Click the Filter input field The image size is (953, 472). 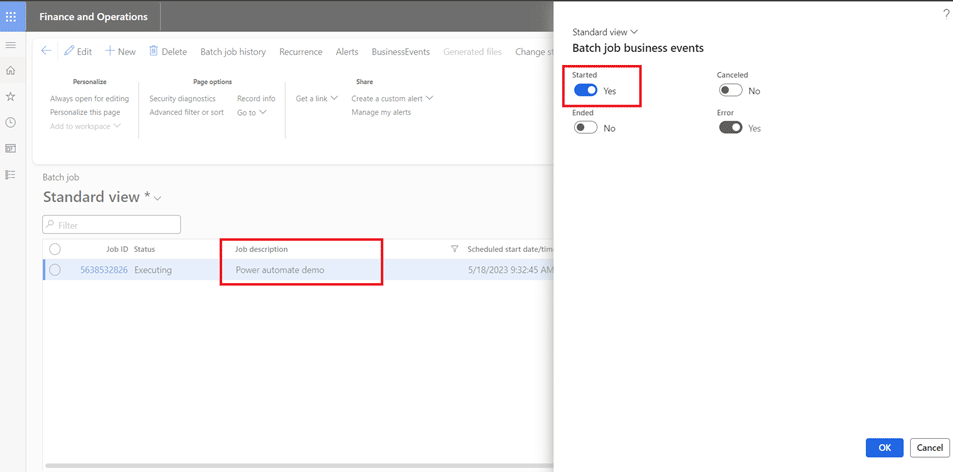point(111,225)
